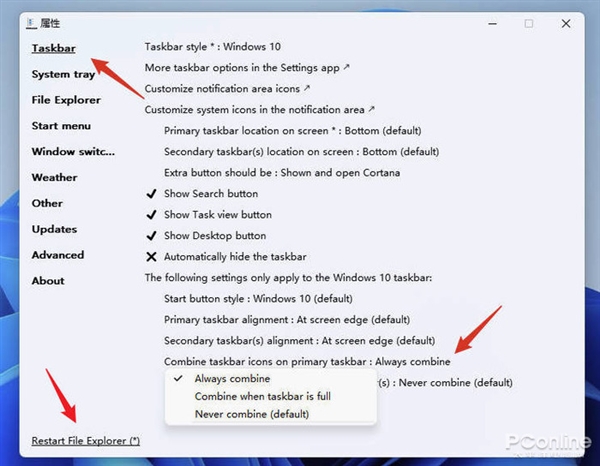
Task: Open the Weather section
Action: tap(54, 178)
